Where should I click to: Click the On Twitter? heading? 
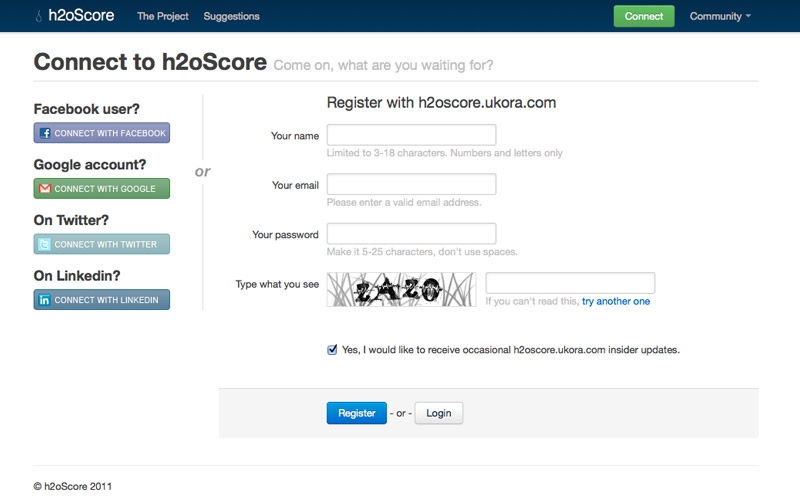tap(71, 220)
